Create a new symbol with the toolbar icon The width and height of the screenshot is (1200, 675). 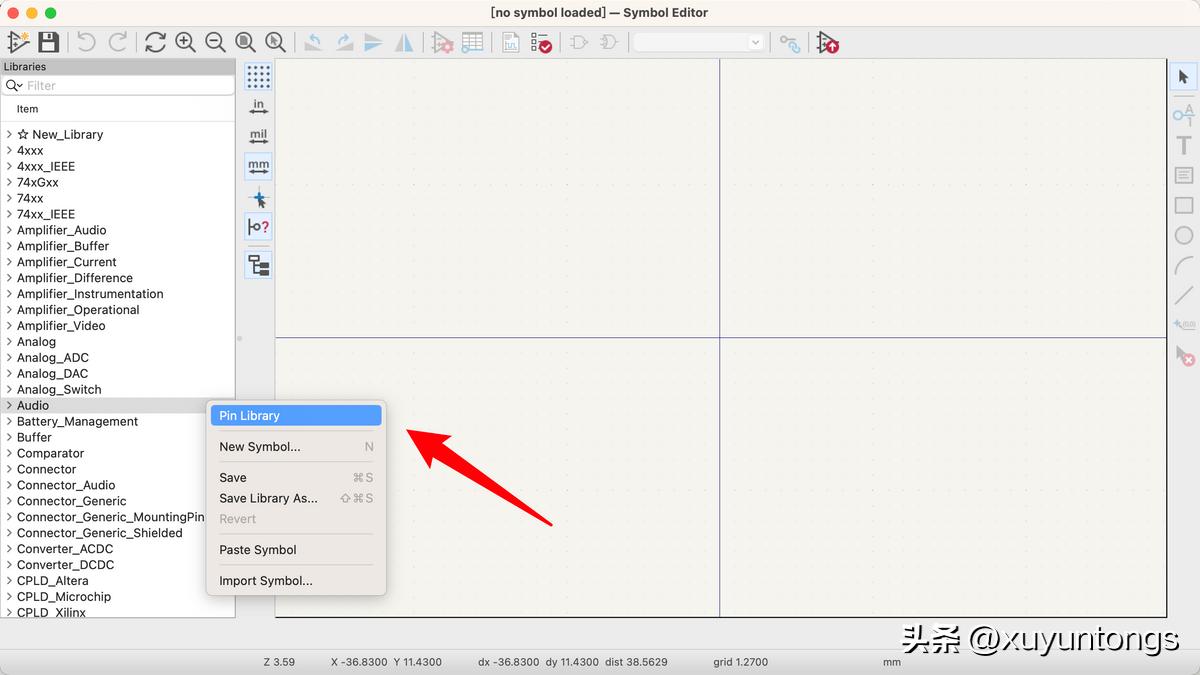tap(17, 42)
